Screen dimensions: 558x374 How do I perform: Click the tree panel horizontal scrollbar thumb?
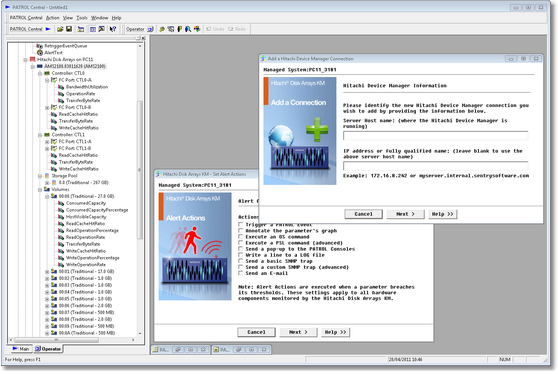pos(56,340)
